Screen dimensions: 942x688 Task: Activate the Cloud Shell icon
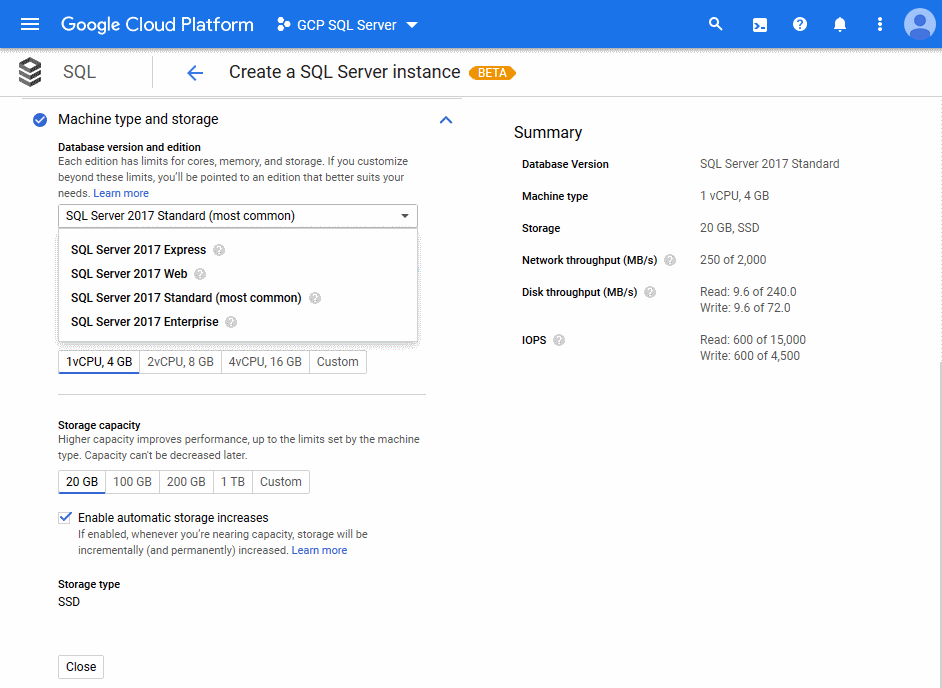click(759, 24)
